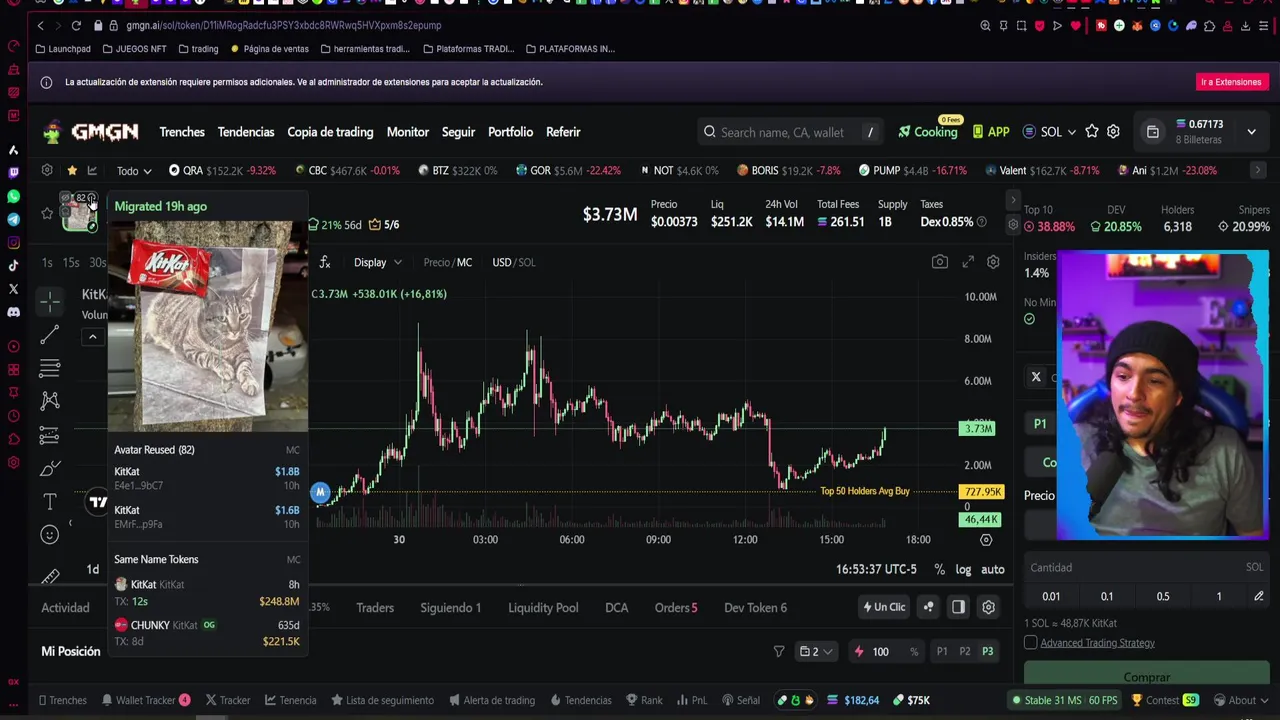Open the emoji sticker tool
This screenshot has width=1280, height=720.
[x=50, y=535]
